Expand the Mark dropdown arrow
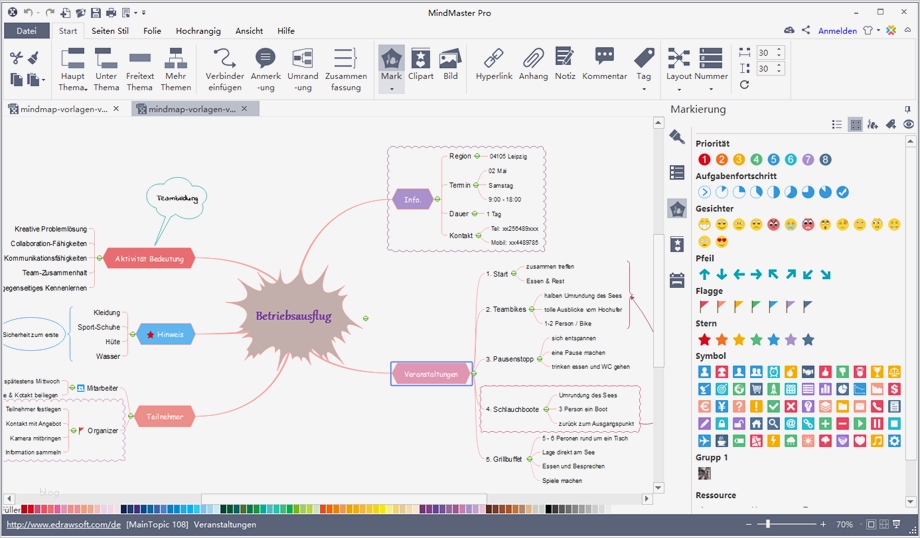Viewport: 920px width, 538px height. tap(391, 89)
